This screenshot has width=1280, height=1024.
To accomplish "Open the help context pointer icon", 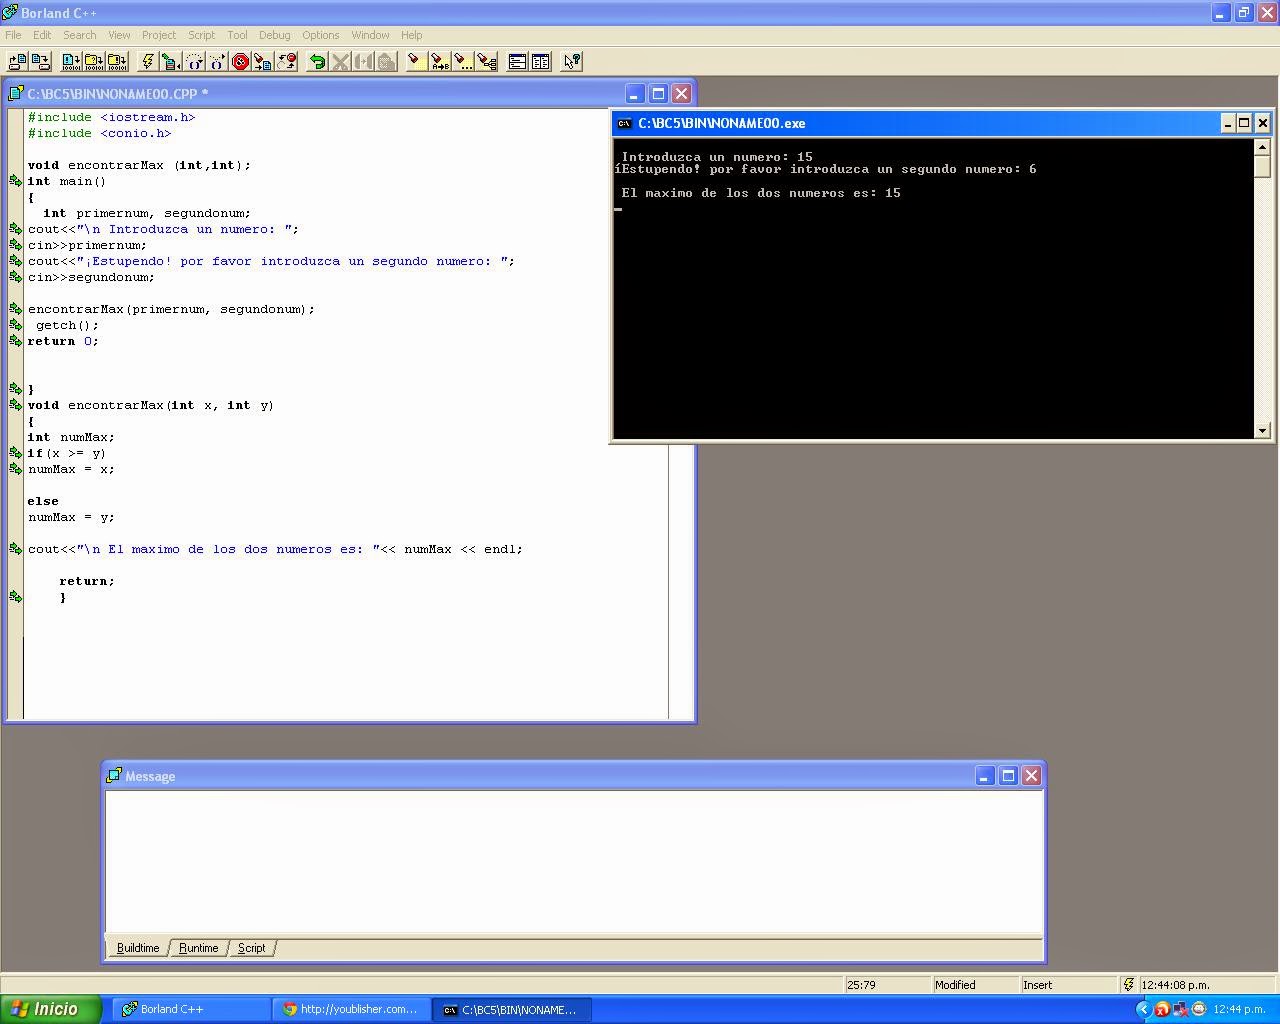I will pos(572,61).
